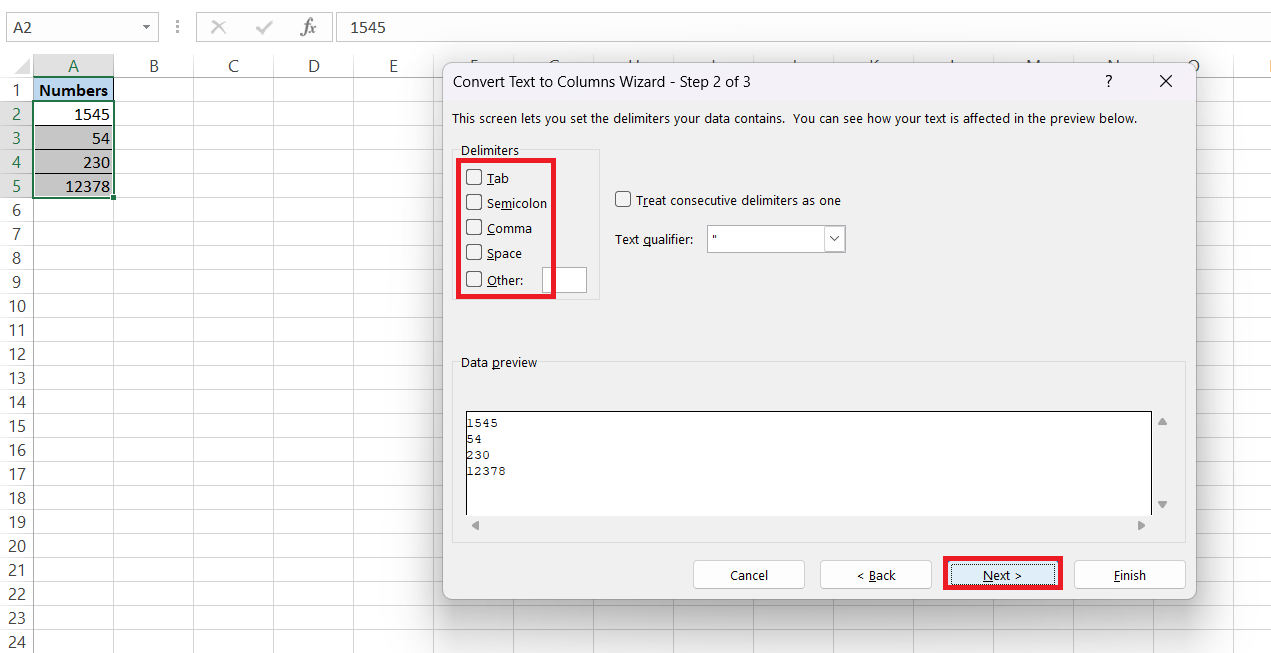The width and height of the screenshot is (1271, 653).
Task: Select column E header
Action: coord(393,66)
